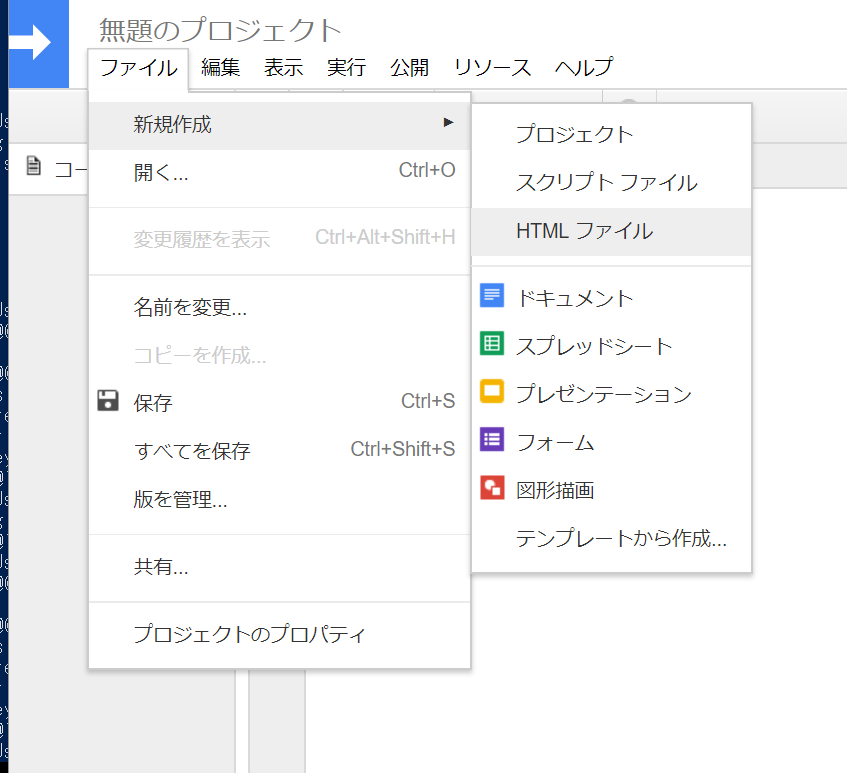847x773 pixels.
Task: Click the red 図形描画 icon
Action: [492, 487]
